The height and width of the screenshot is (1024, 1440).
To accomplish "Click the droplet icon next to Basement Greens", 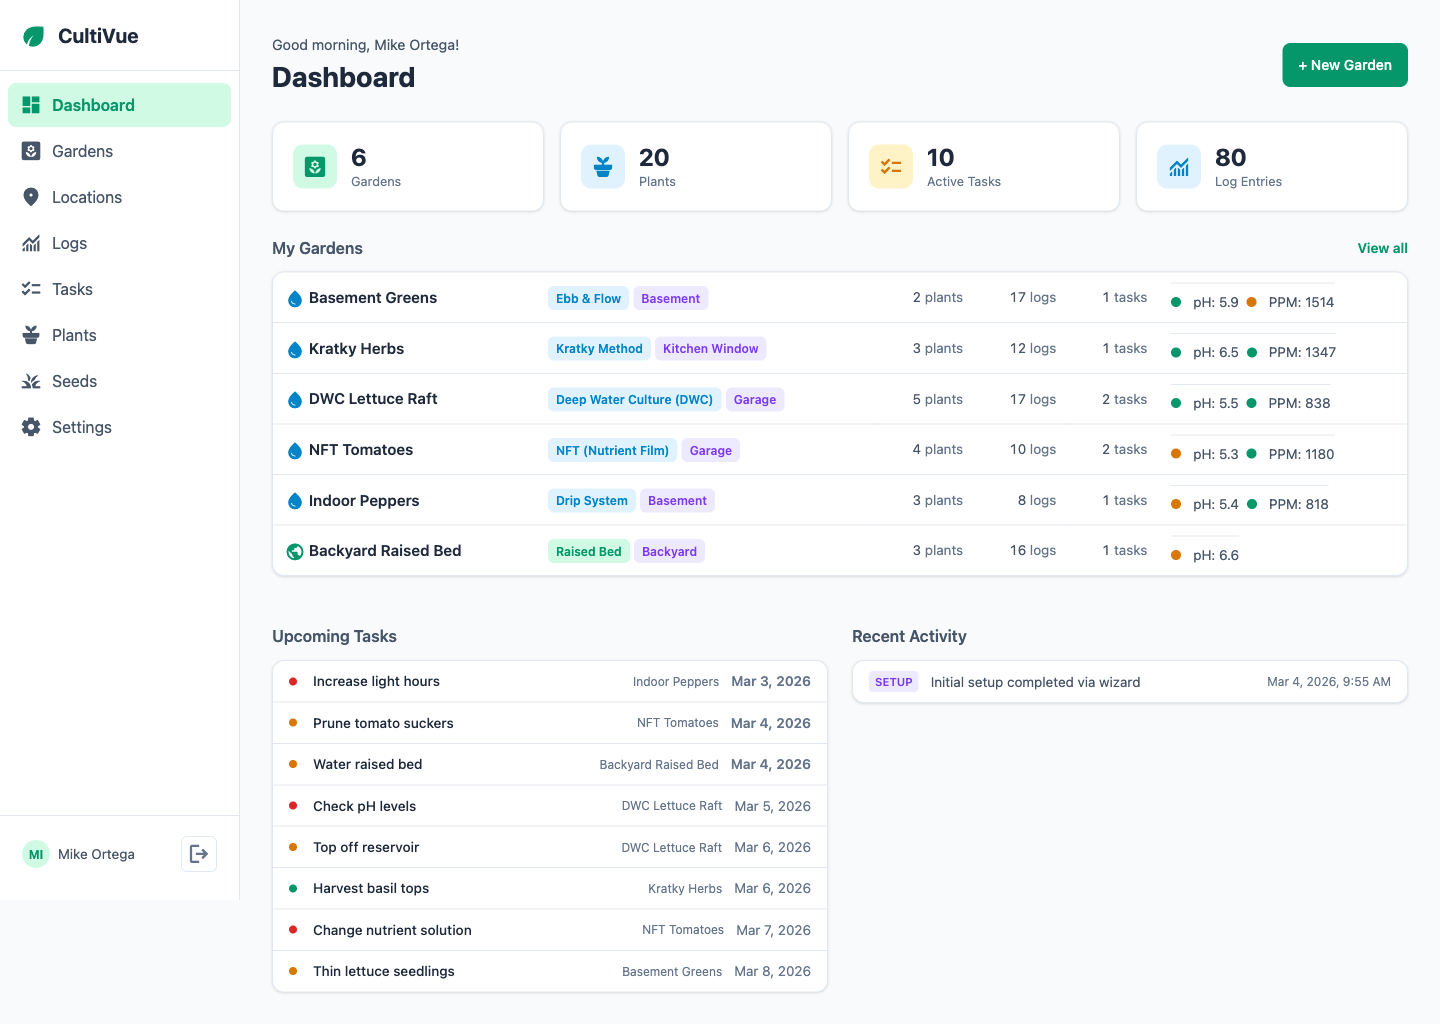I will click(x=294, y=297).
